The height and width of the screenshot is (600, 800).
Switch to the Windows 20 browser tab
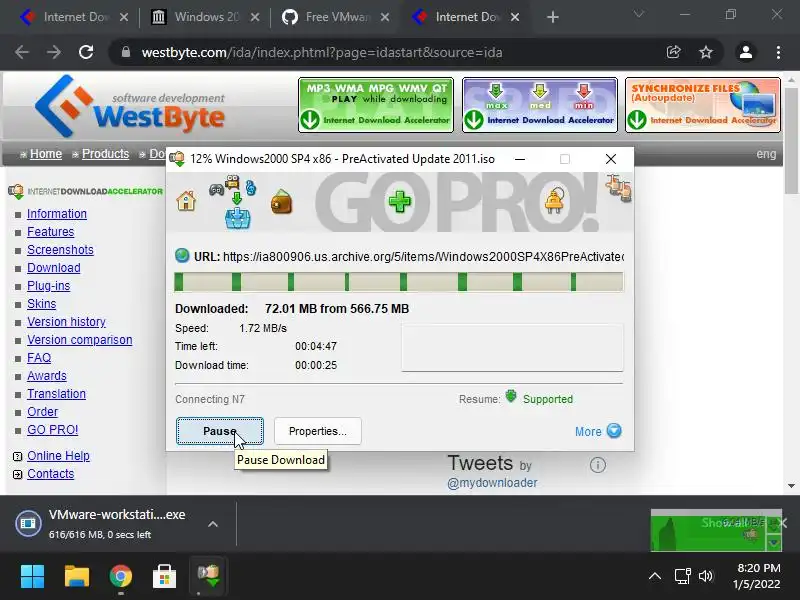206,17
